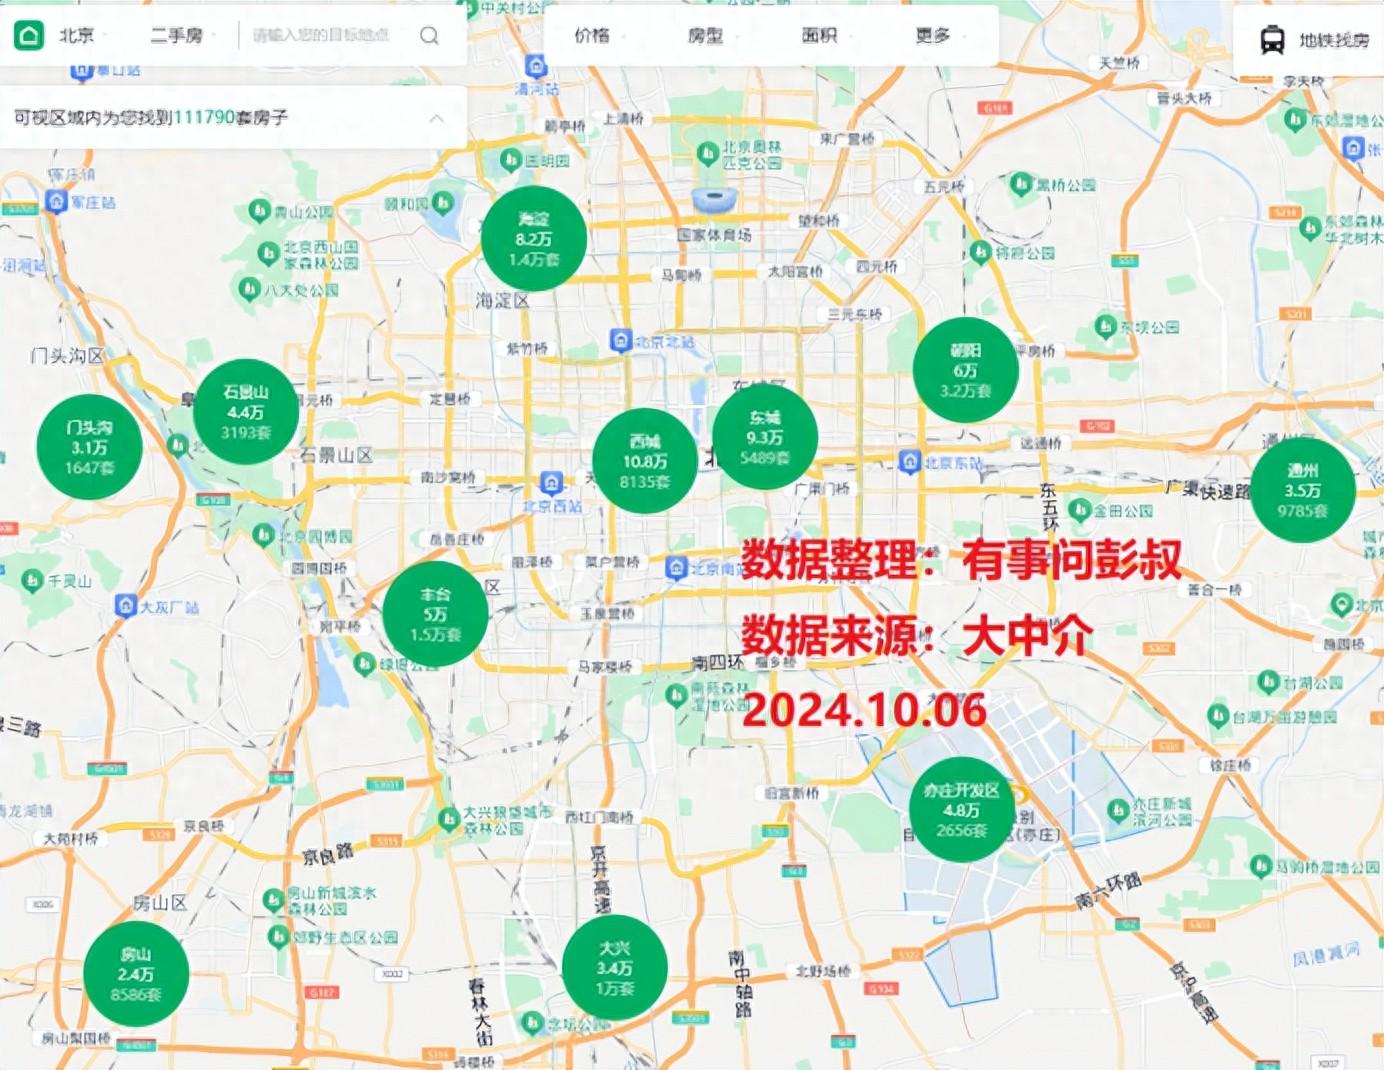Click the green house logo icon
The image size is (1384, 1070).
pos(29,36)
